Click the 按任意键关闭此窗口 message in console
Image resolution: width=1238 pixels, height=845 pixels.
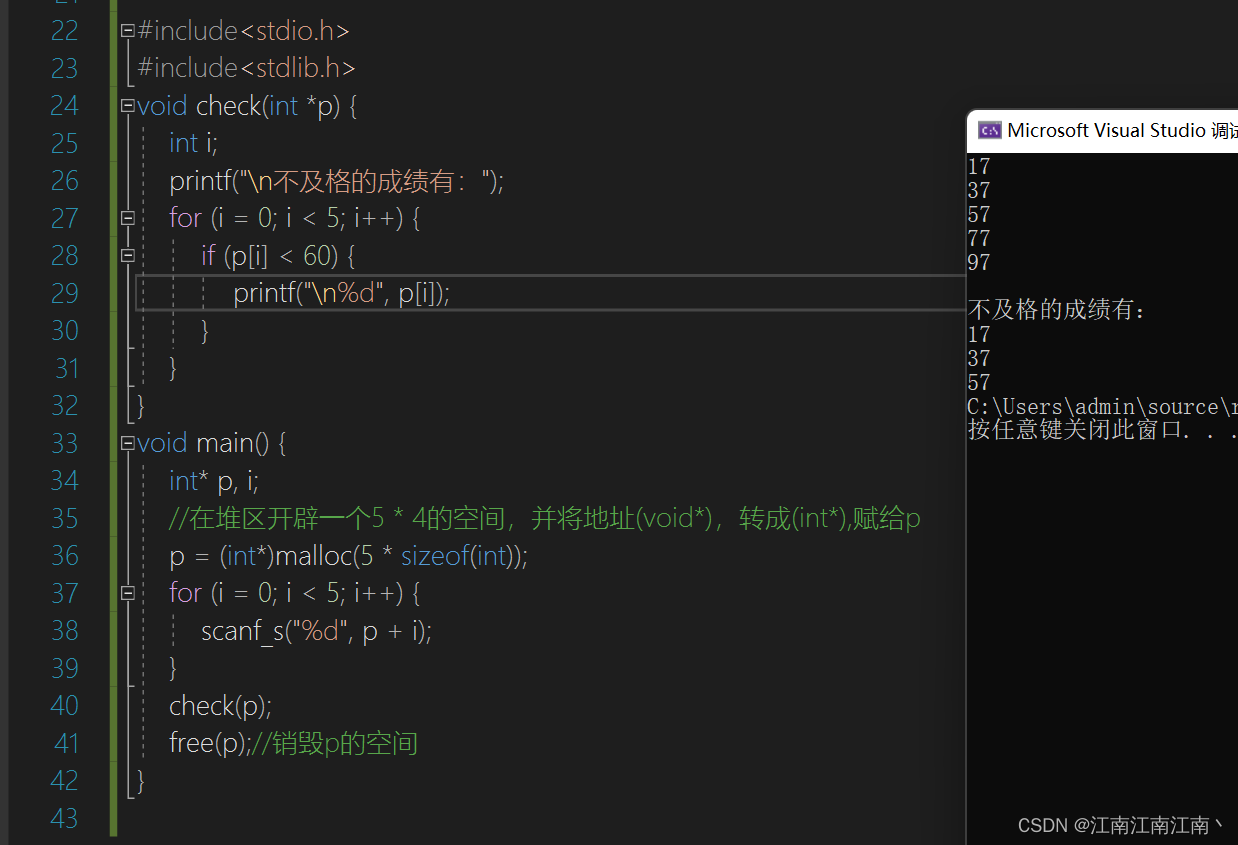coord(1102,431)
